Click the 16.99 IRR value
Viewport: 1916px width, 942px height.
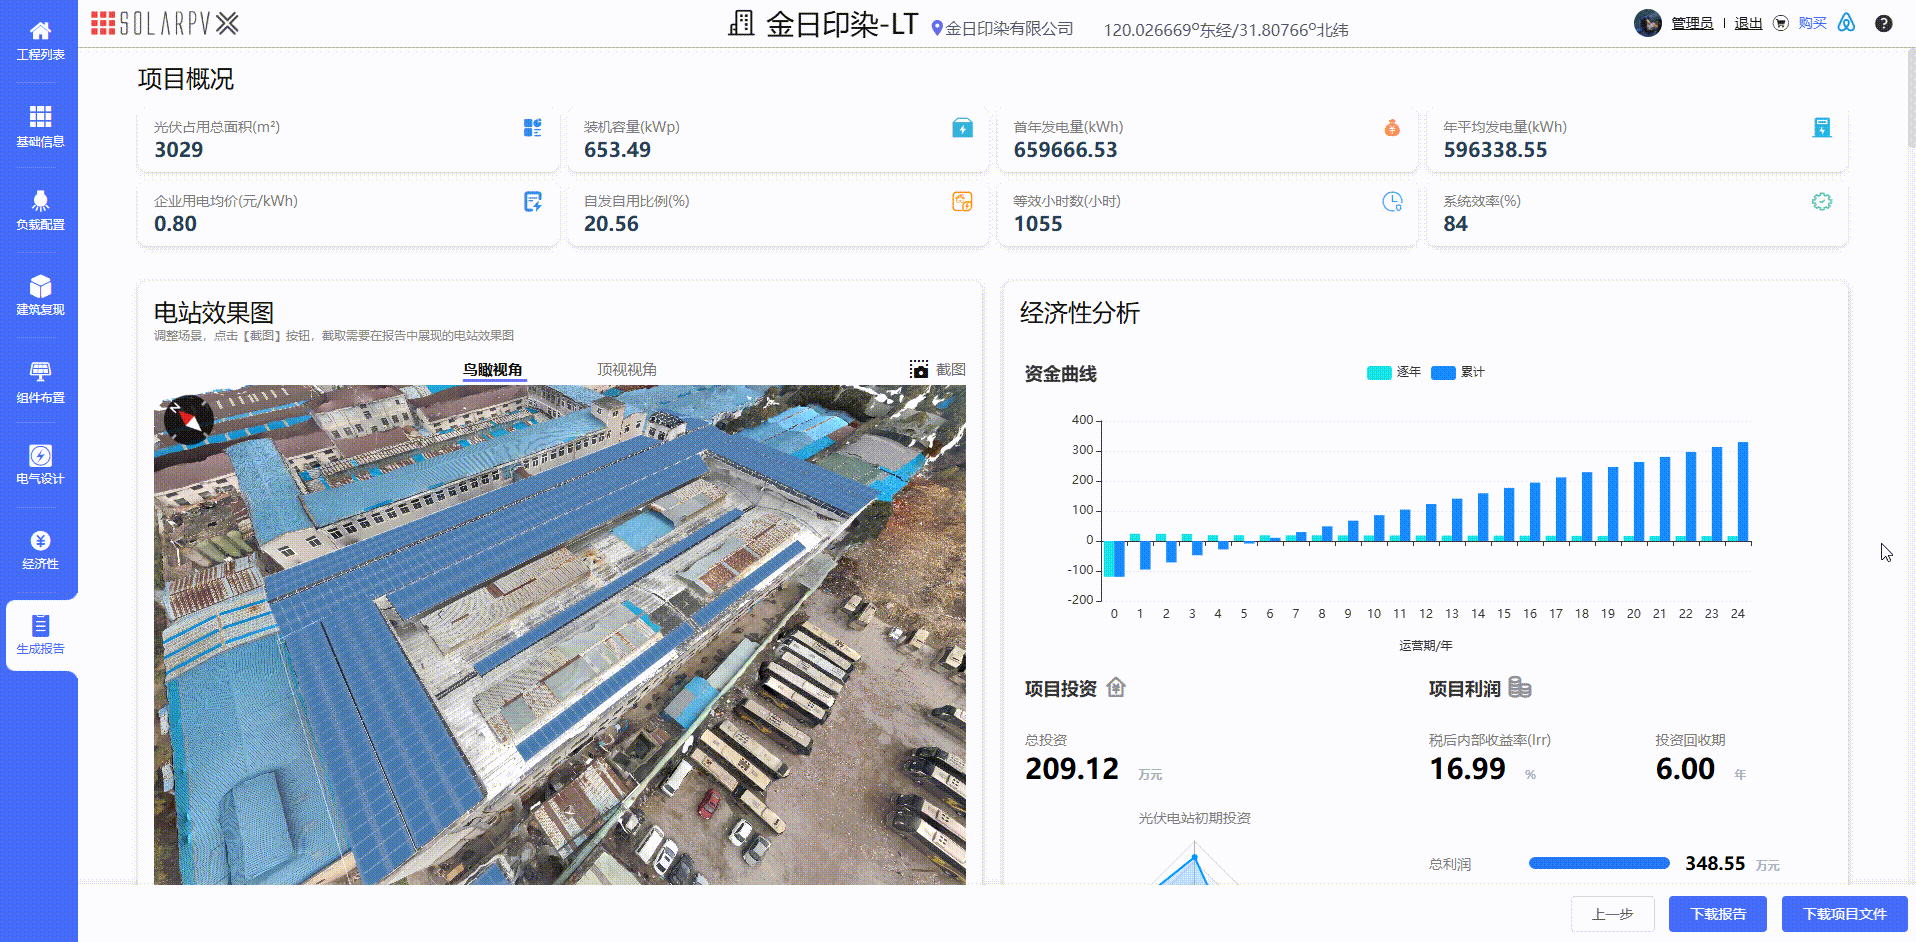click(x=1467, y=768)
